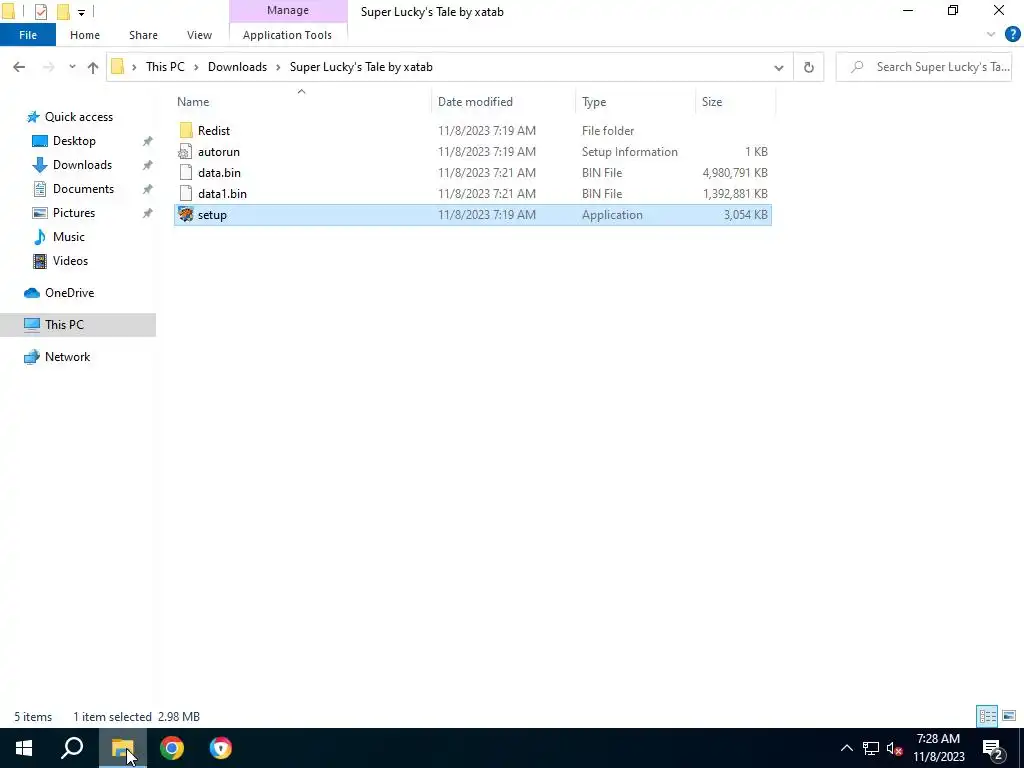Sort by Date modified column header
Image resolution: width=1024 pixels, height=768 pixels.
475,102
